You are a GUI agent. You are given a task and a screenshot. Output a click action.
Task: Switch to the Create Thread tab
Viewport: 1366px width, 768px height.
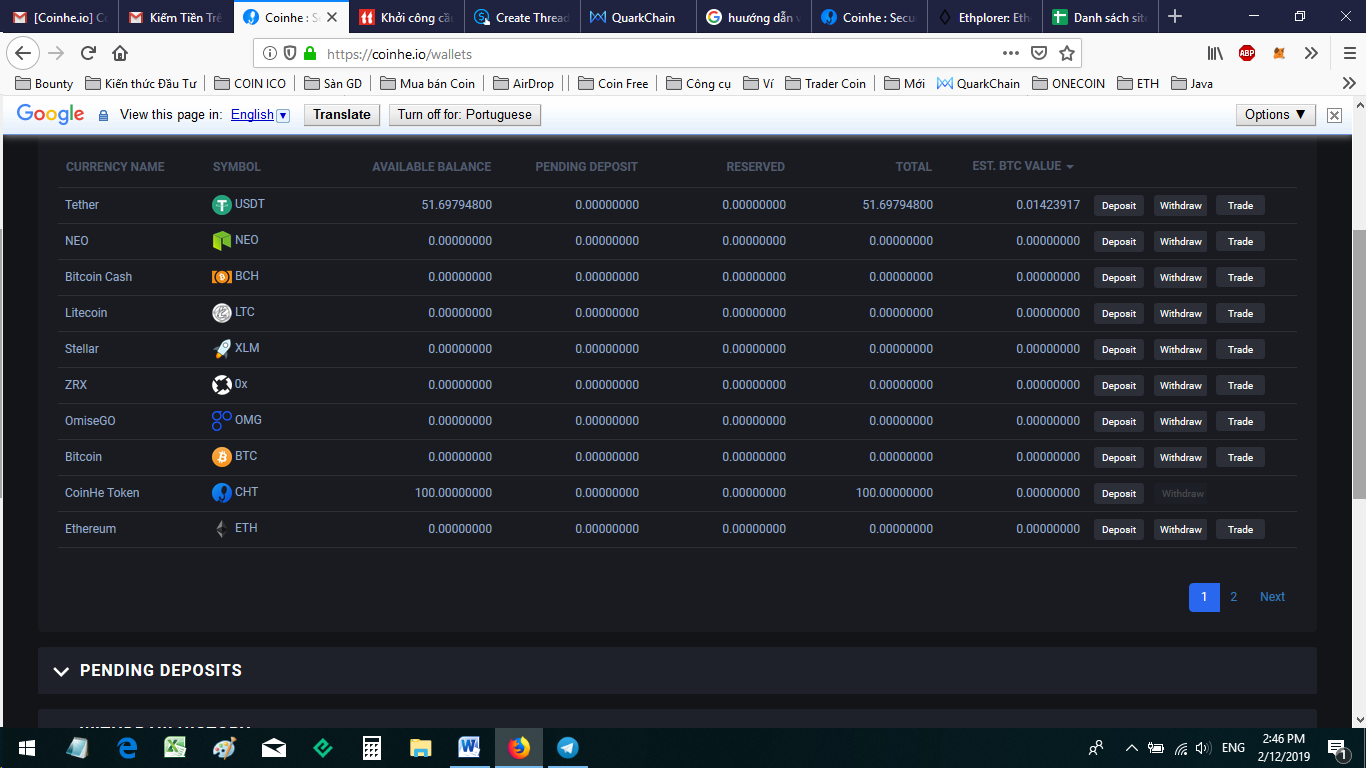pos(521,17)
